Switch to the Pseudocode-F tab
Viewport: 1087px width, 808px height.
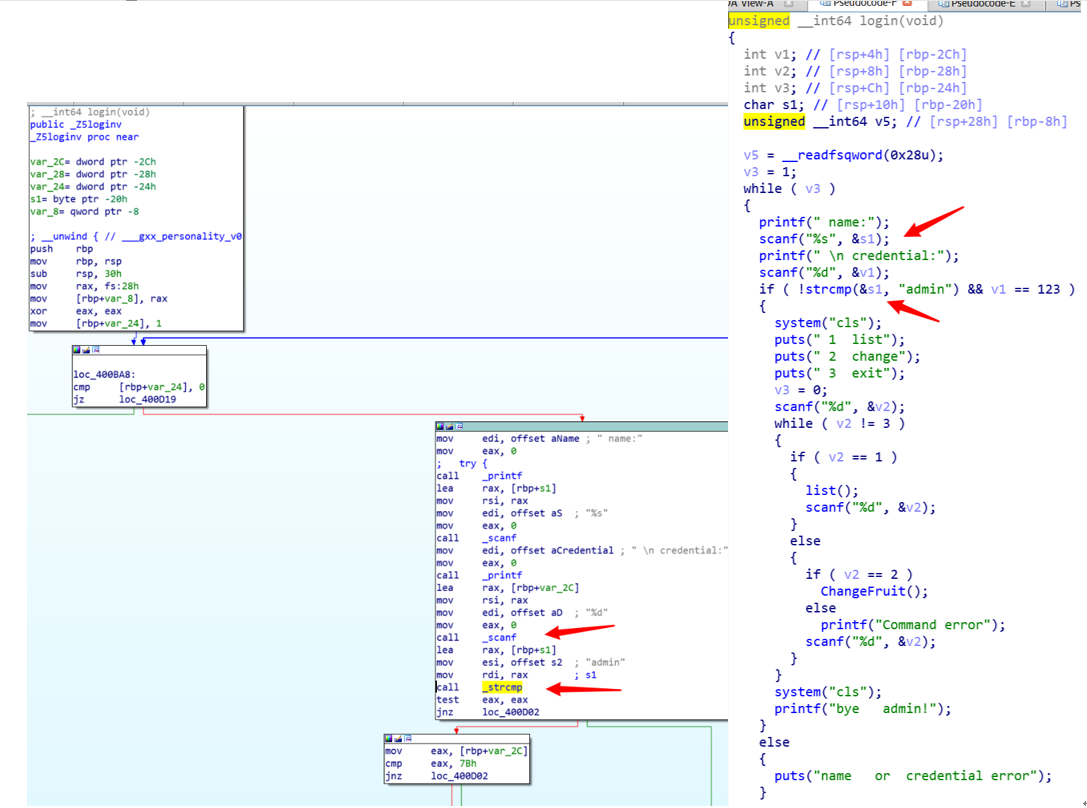(x=858, y=5)
